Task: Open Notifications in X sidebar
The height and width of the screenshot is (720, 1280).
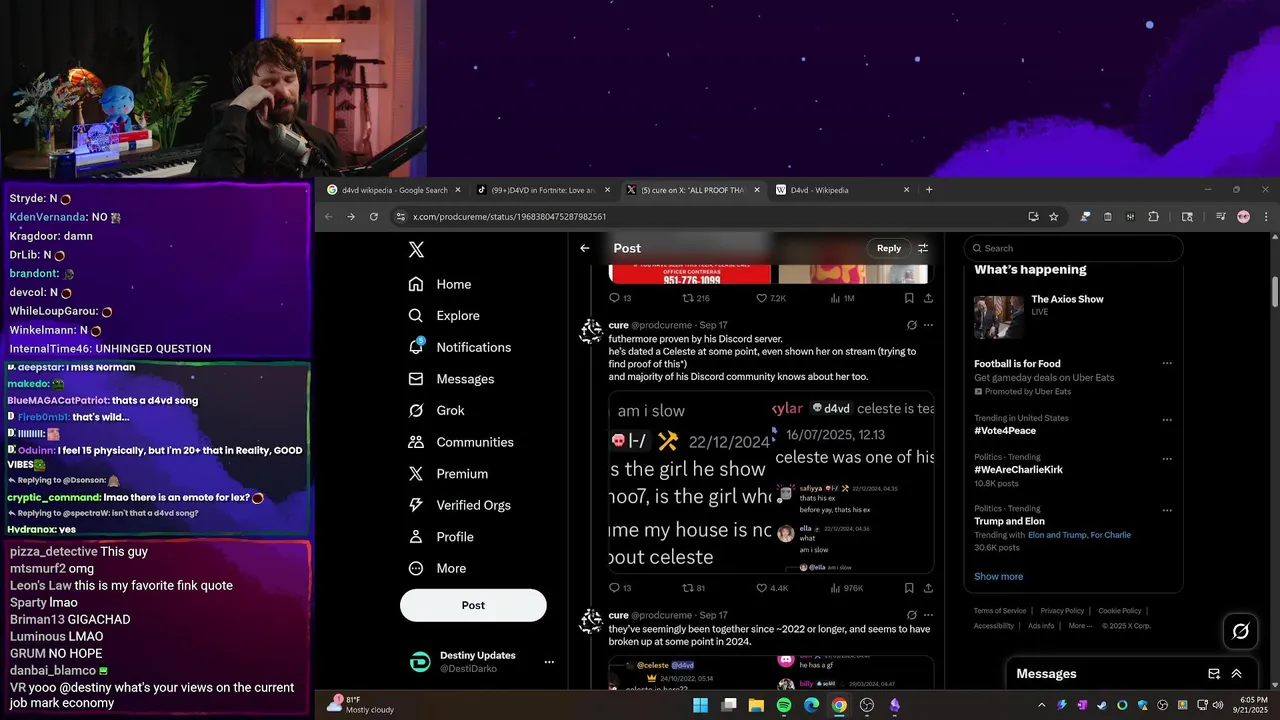Action: (460, 347)
